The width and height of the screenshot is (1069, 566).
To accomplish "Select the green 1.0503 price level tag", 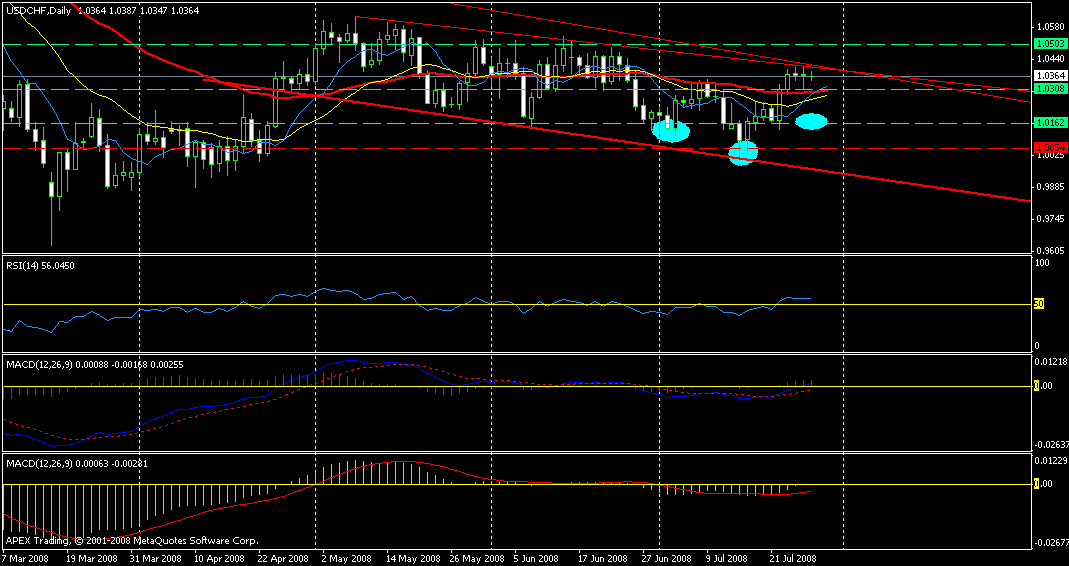I will click(1048, 44).
